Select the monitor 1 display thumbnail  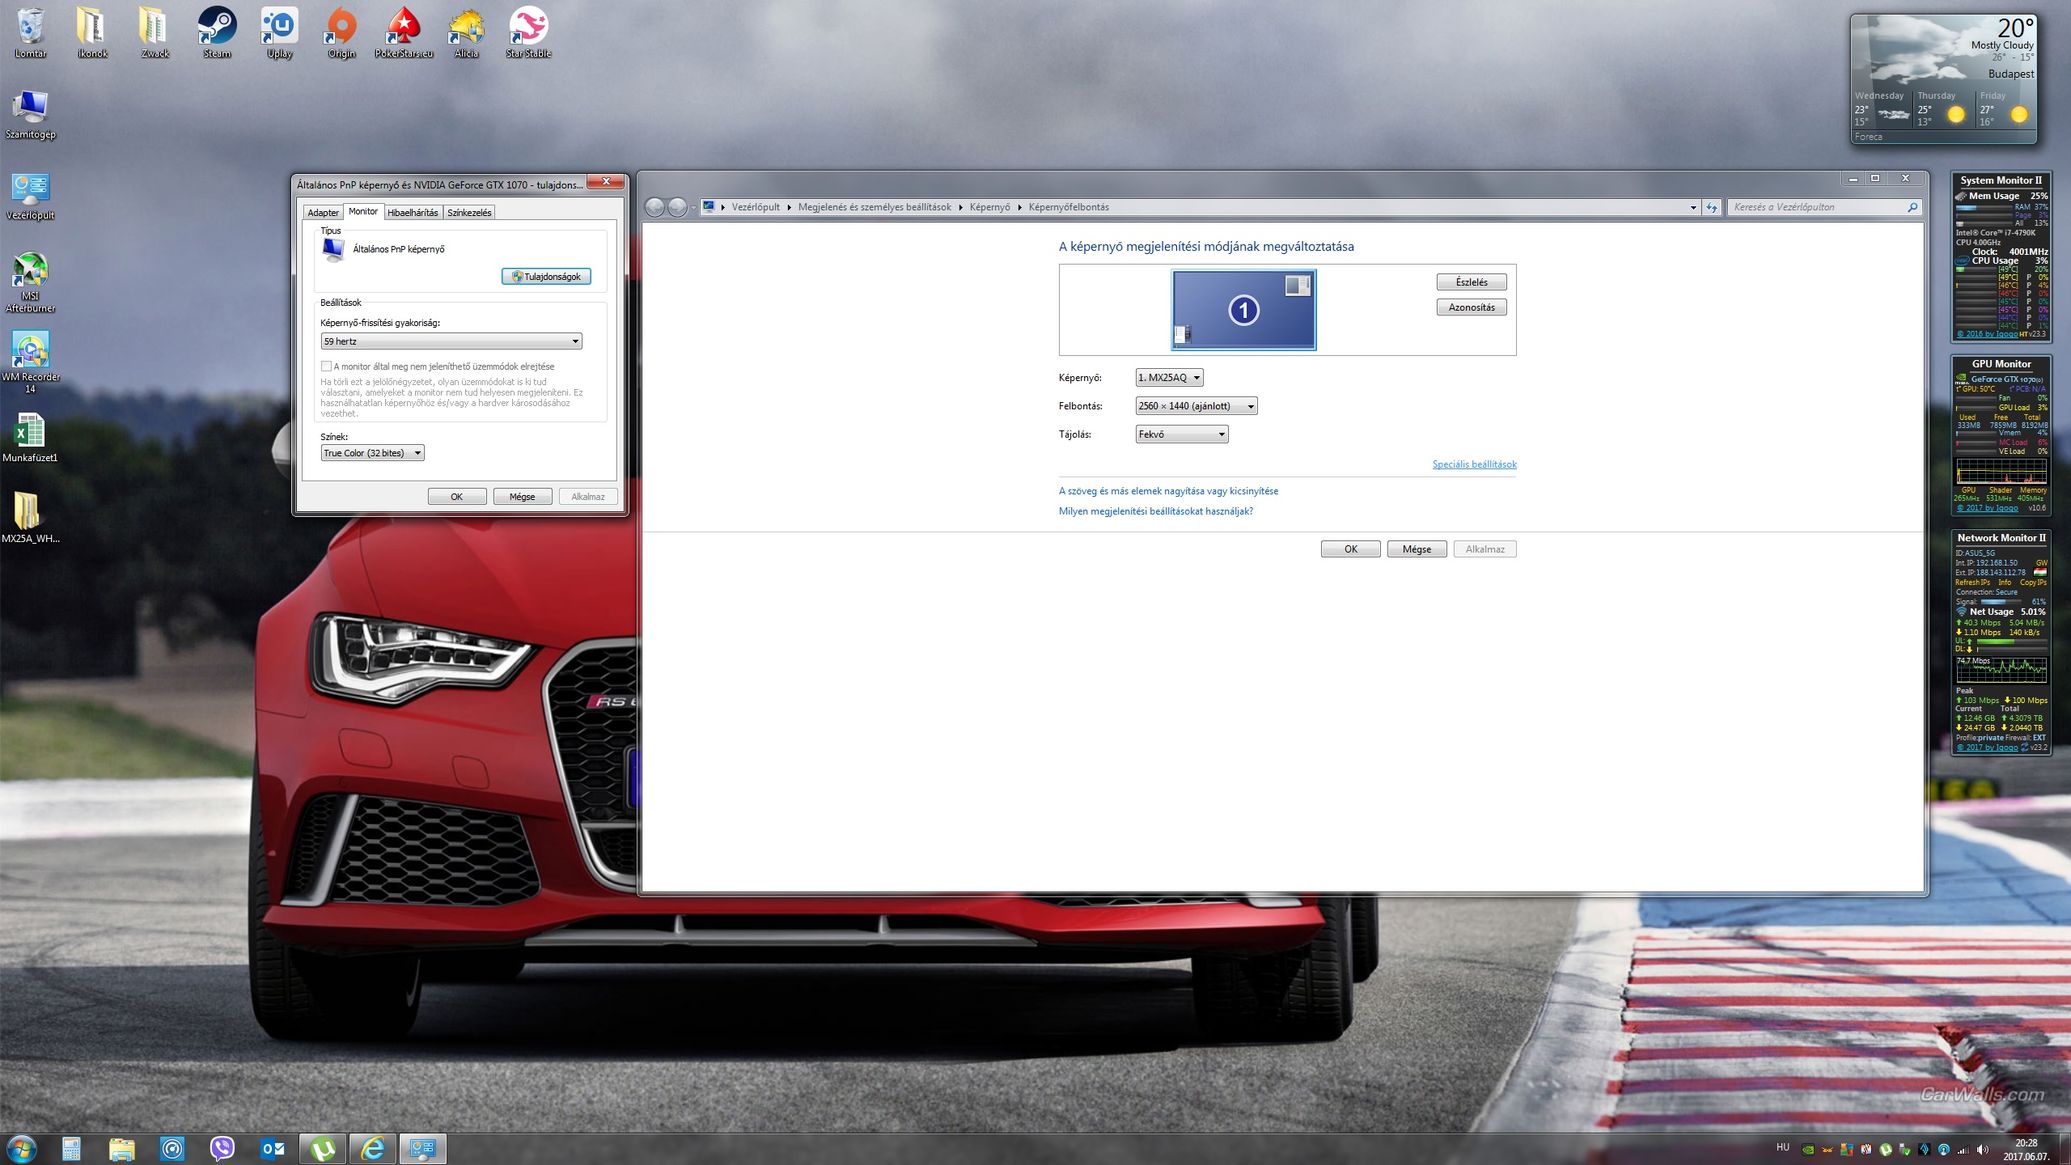[1244, 310]
